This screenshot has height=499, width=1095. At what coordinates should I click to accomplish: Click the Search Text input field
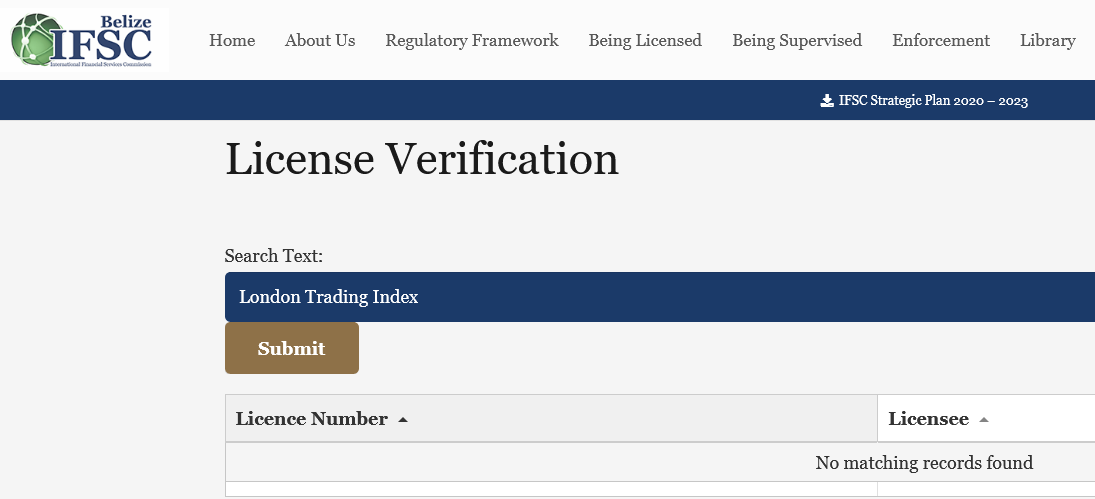point(660,297)
